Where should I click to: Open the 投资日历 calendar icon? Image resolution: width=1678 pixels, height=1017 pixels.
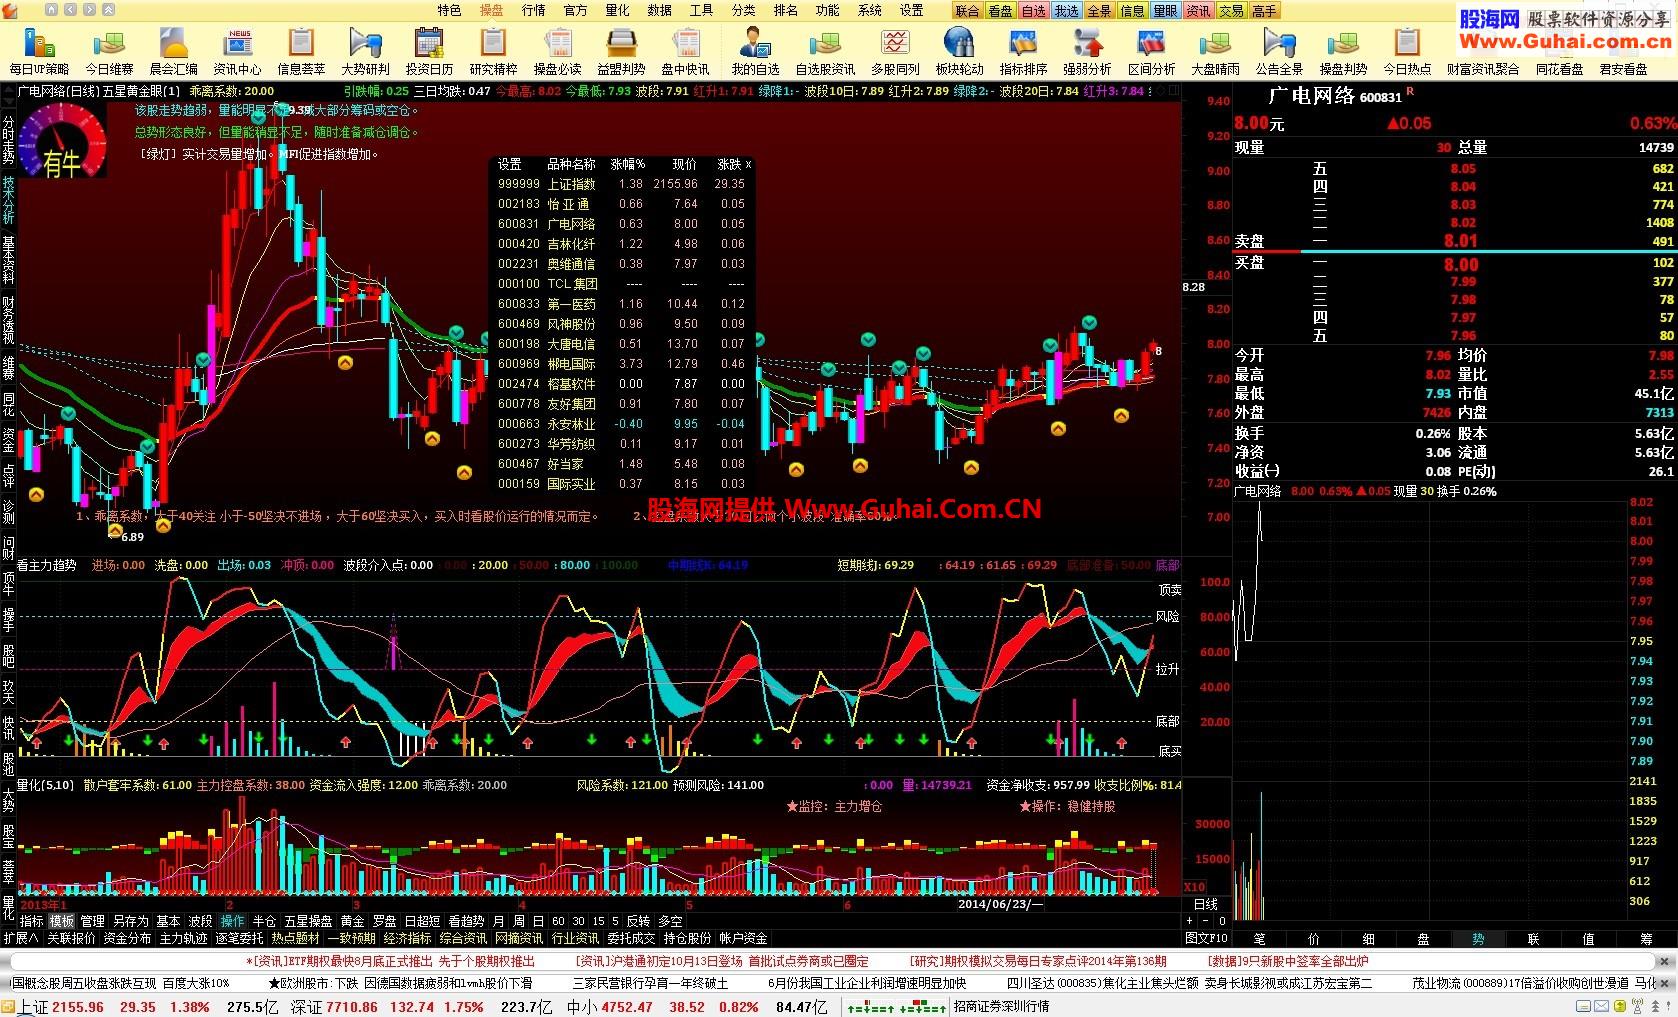pyautogui.click(x=429, y=51)
